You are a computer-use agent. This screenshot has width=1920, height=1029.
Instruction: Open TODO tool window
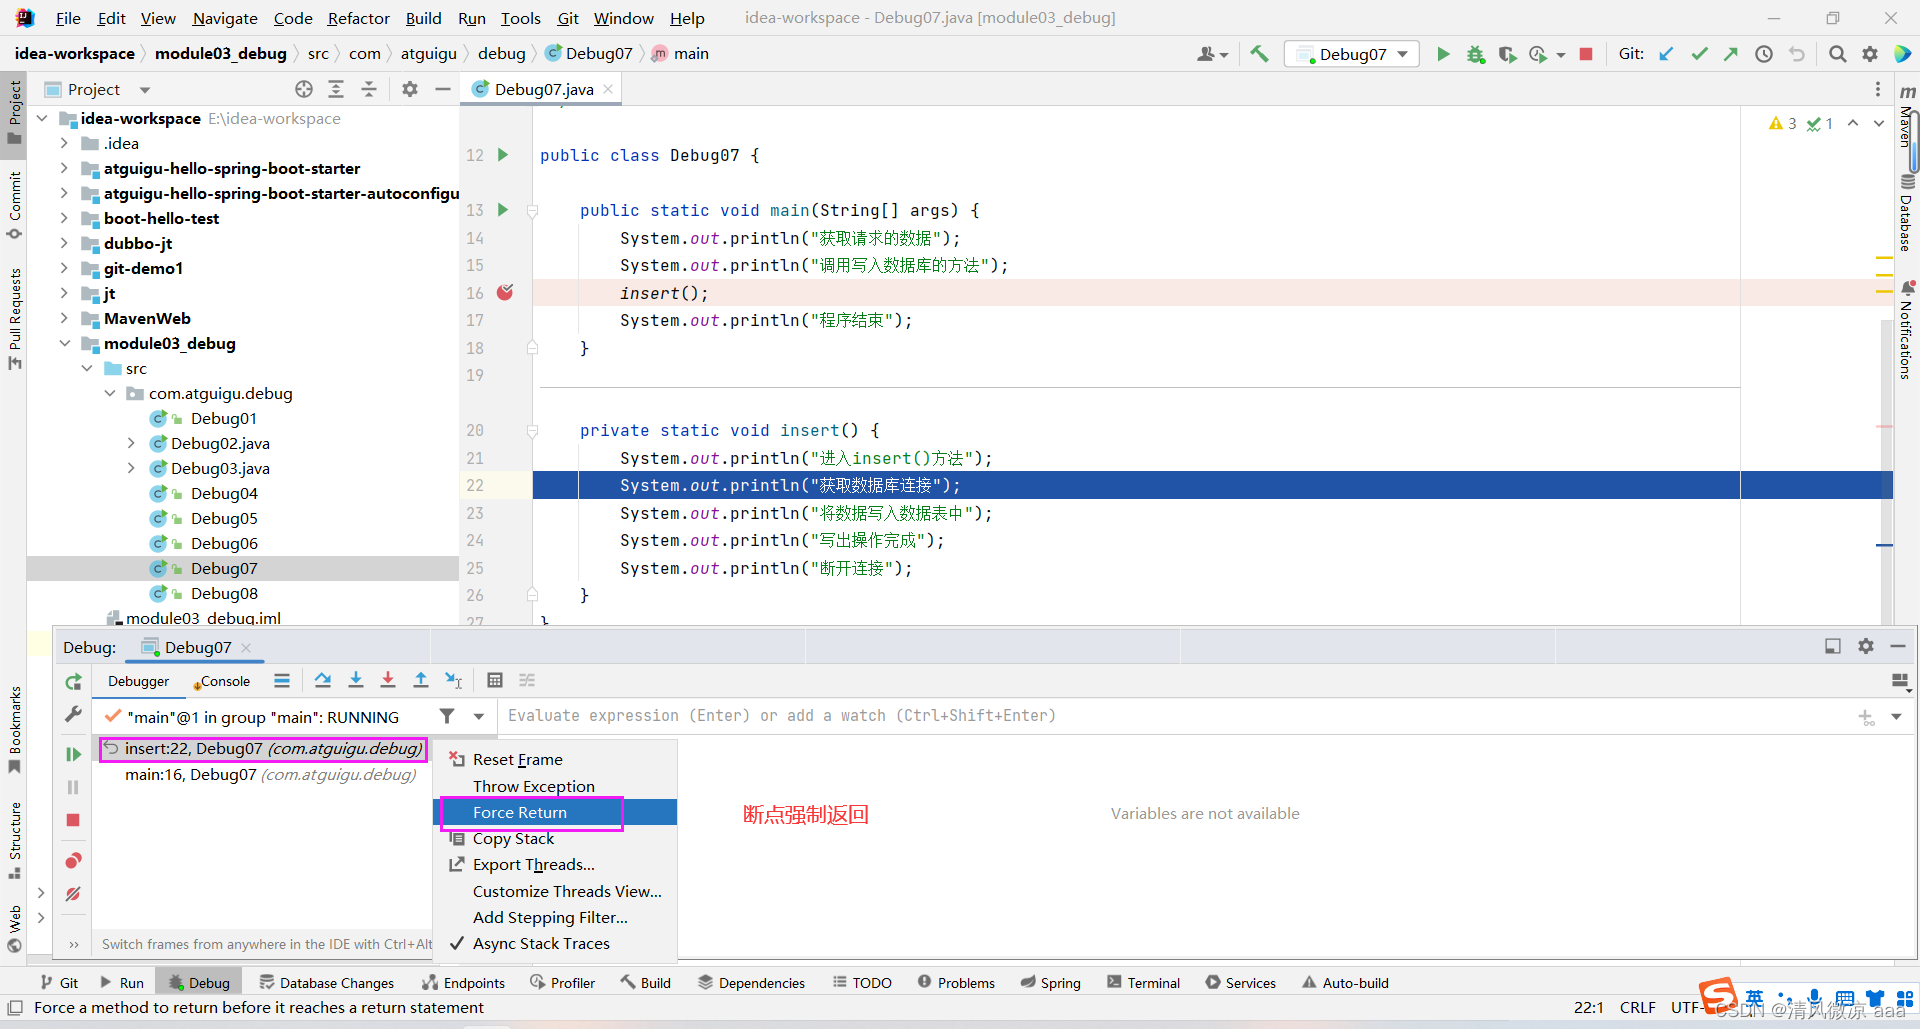[862, 982]
